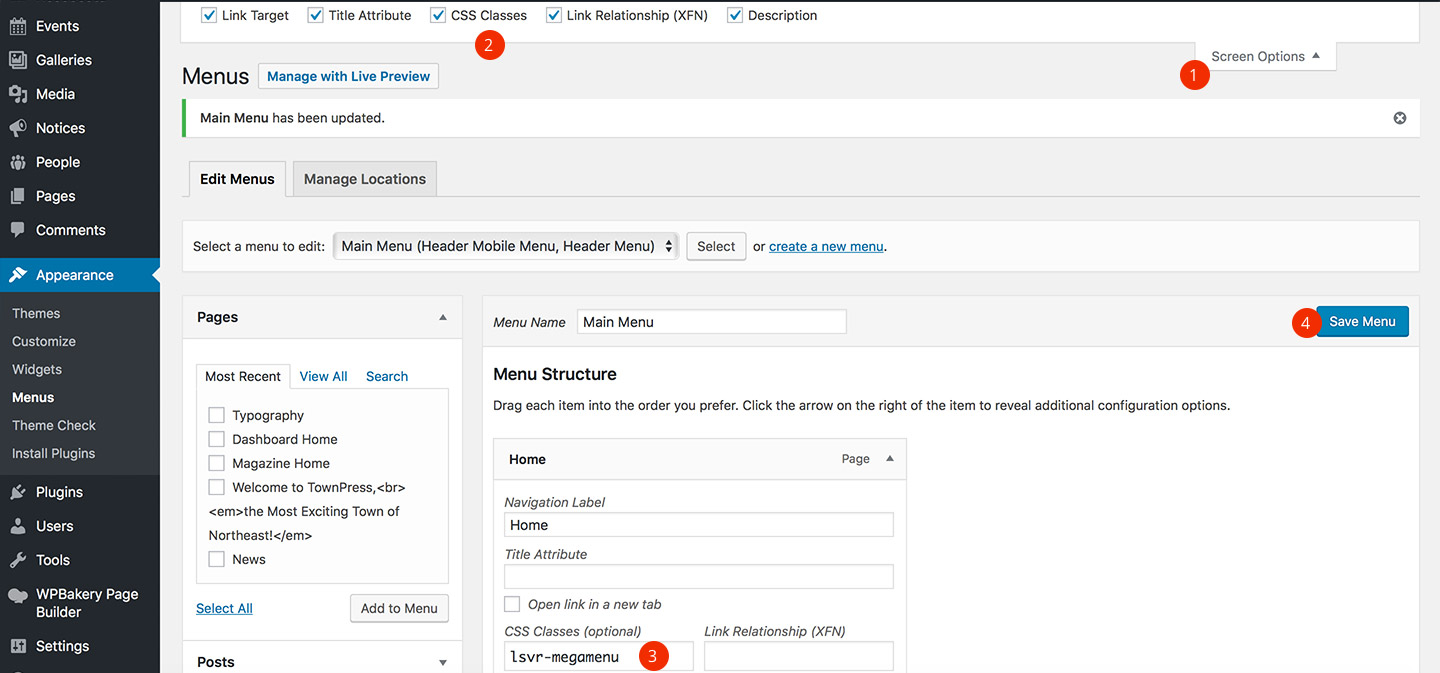Open the View All pages tab

click(323, 376)
